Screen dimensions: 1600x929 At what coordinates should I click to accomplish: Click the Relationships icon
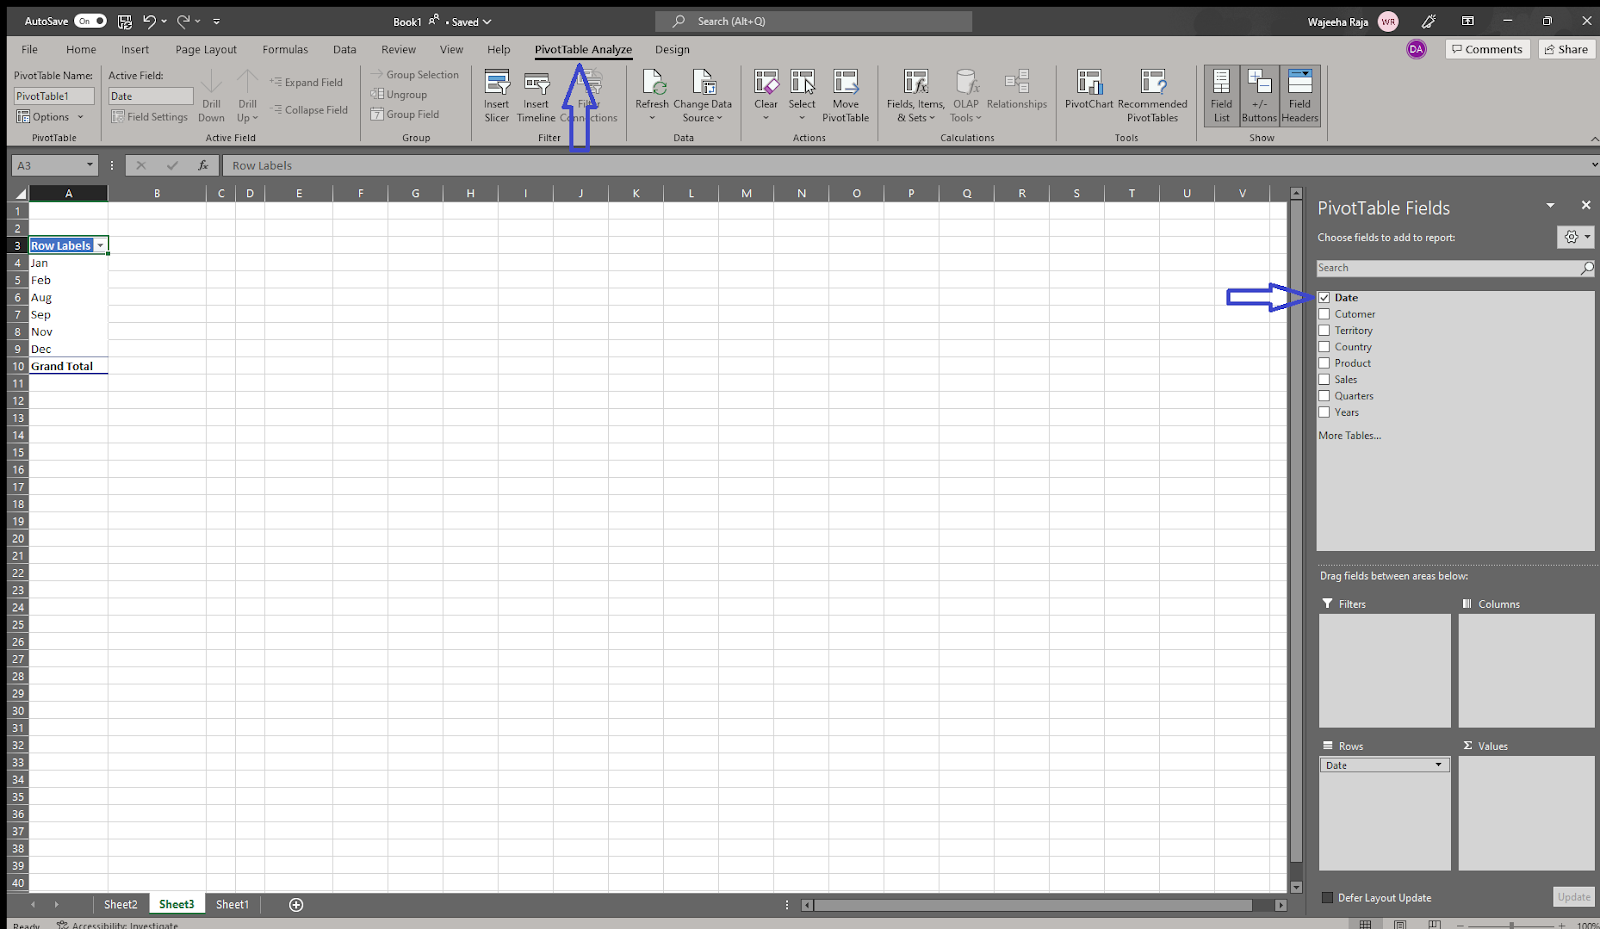click(x=1017, y=83)
